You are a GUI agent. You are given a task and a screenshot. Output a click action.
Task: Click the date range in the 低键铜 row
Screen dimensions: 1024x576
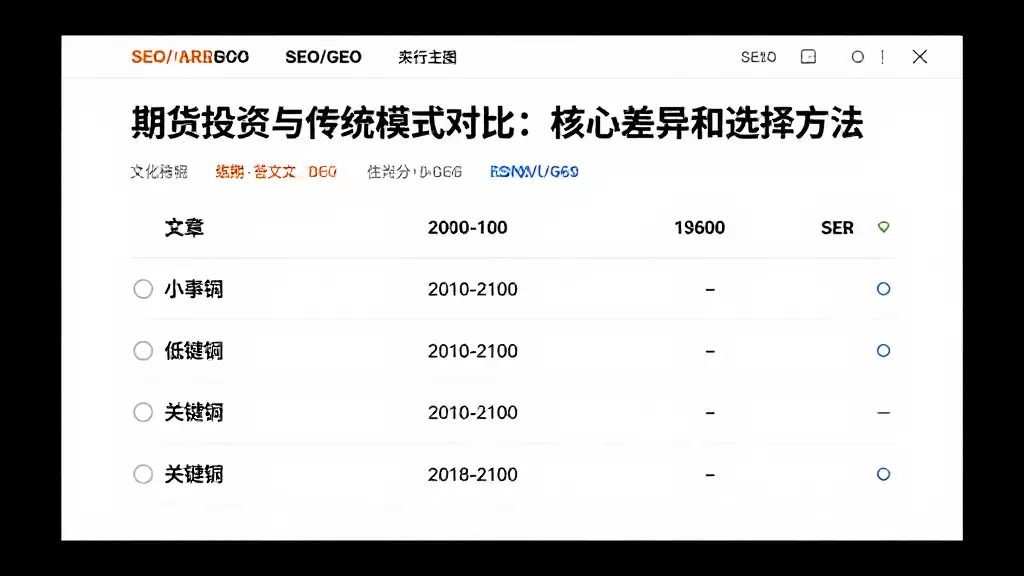pyautogui.click(x=473, y=351)
